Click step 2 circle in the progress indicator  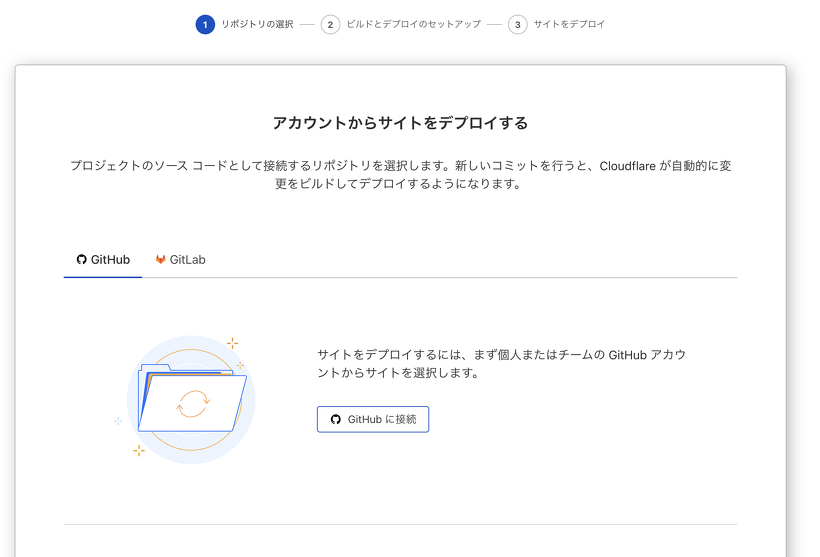pos(330,25)
